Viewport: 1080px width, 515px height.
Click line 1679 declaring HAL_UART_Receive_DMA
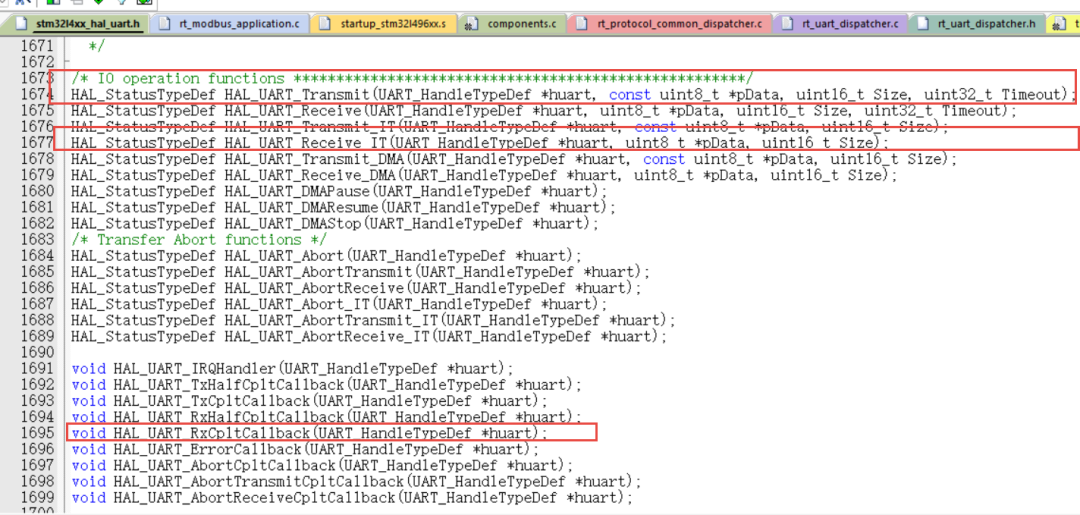point(484,175)
